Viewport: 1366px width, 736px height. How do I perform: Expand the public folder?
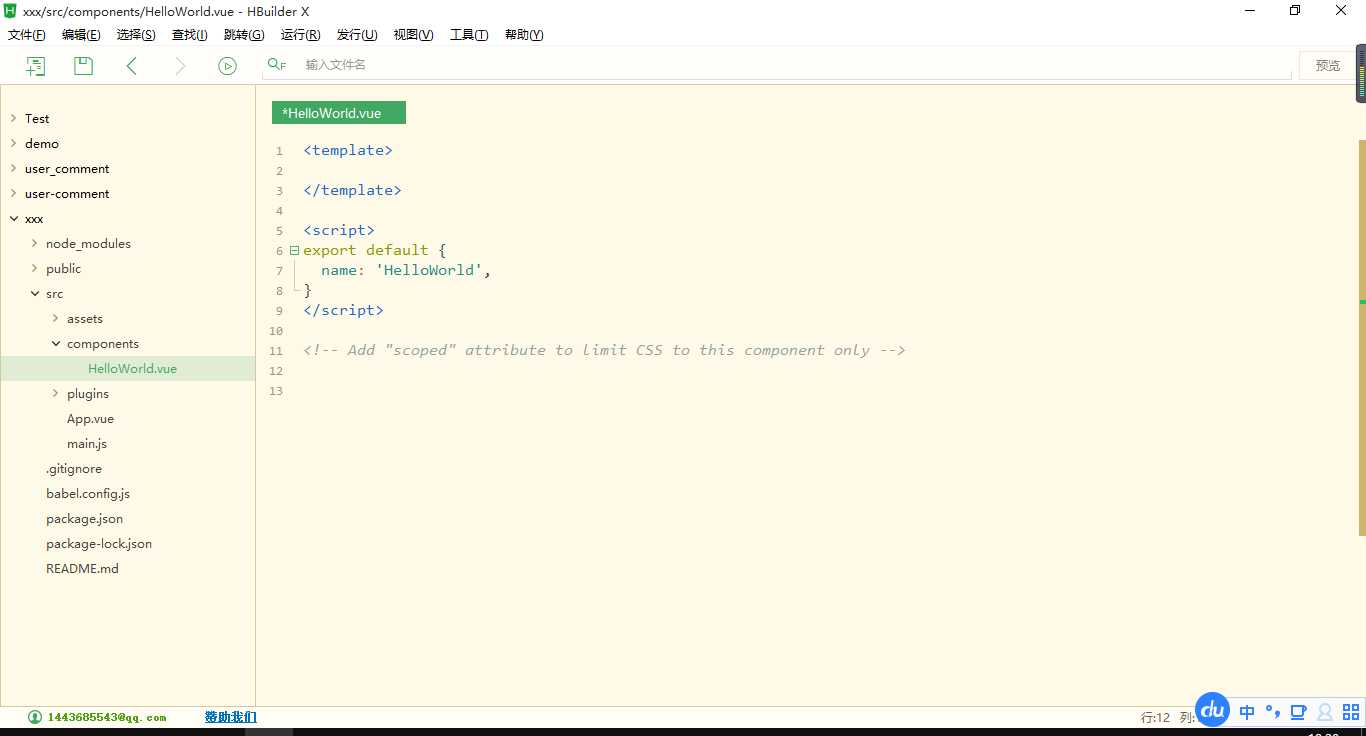tap(34, 268)
